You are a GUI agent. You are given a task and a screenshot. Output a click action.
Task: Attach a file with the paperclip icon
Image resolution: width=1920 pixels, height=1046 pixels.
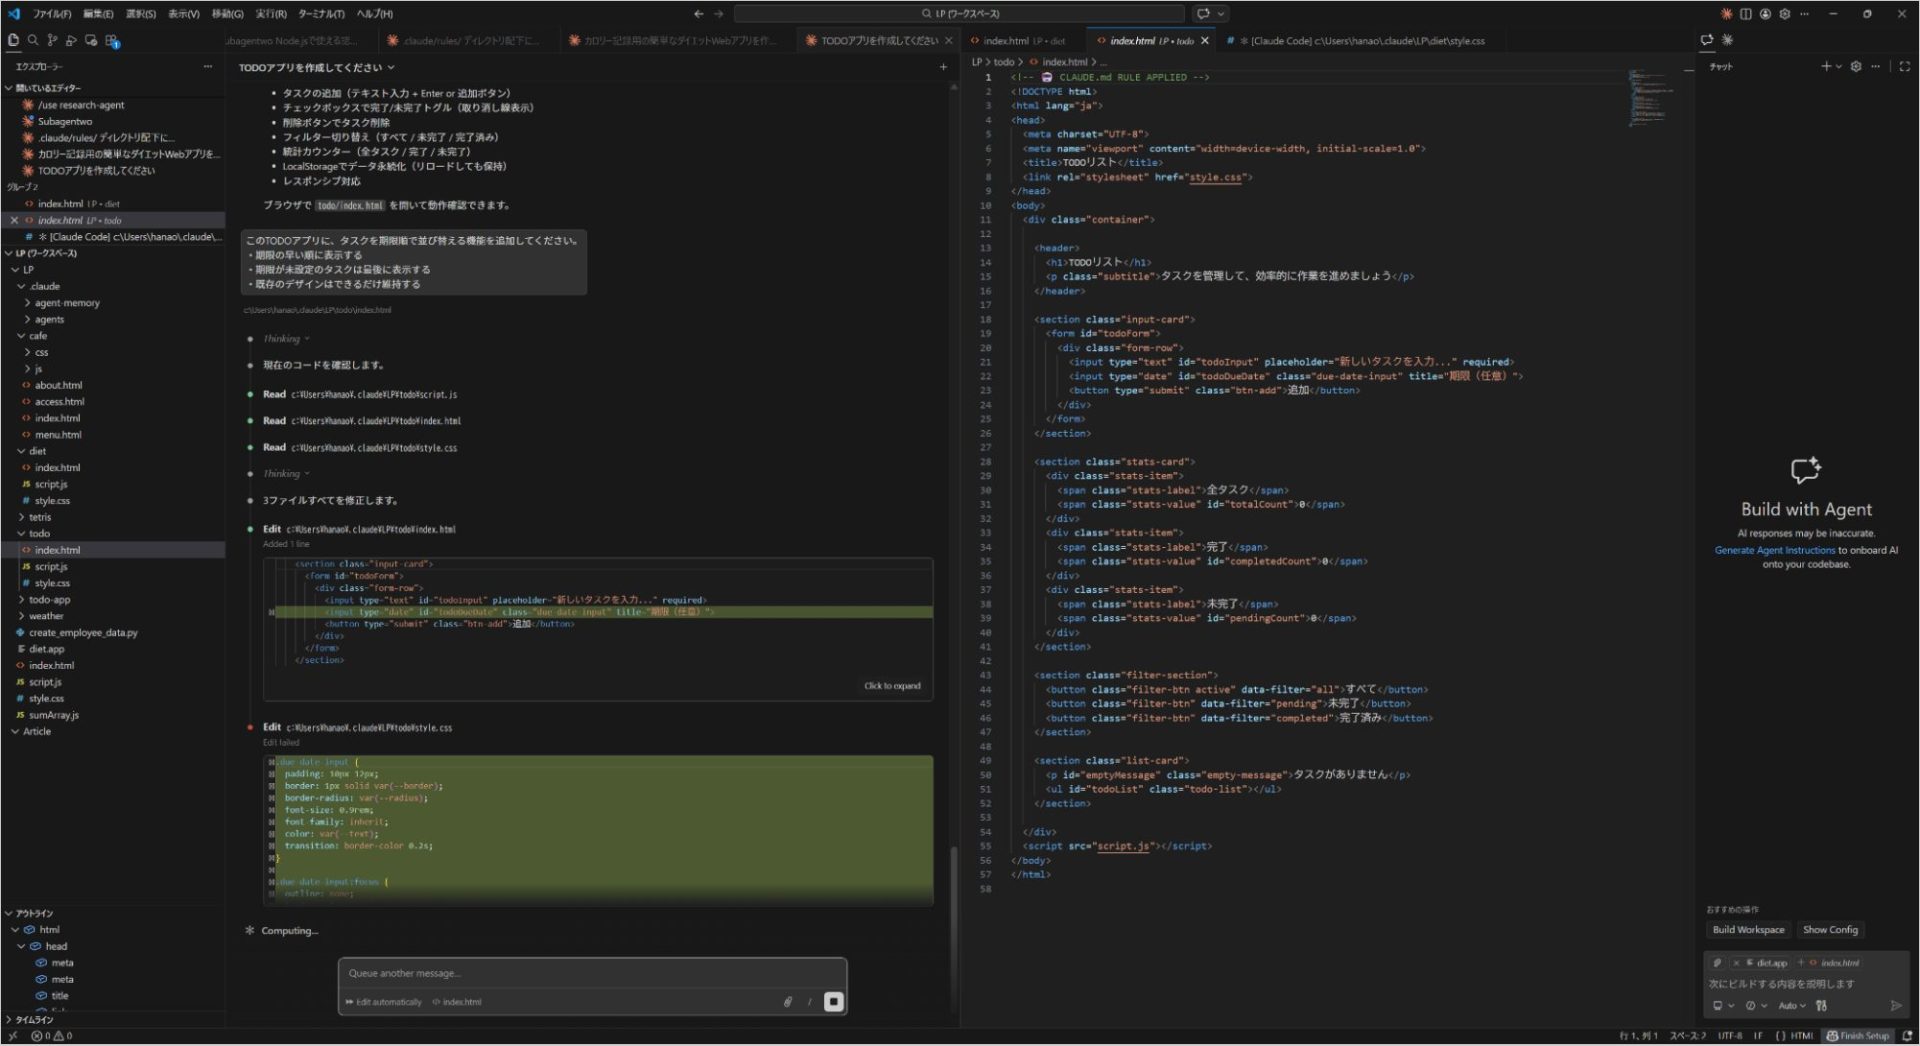(x=787, y=1002)
